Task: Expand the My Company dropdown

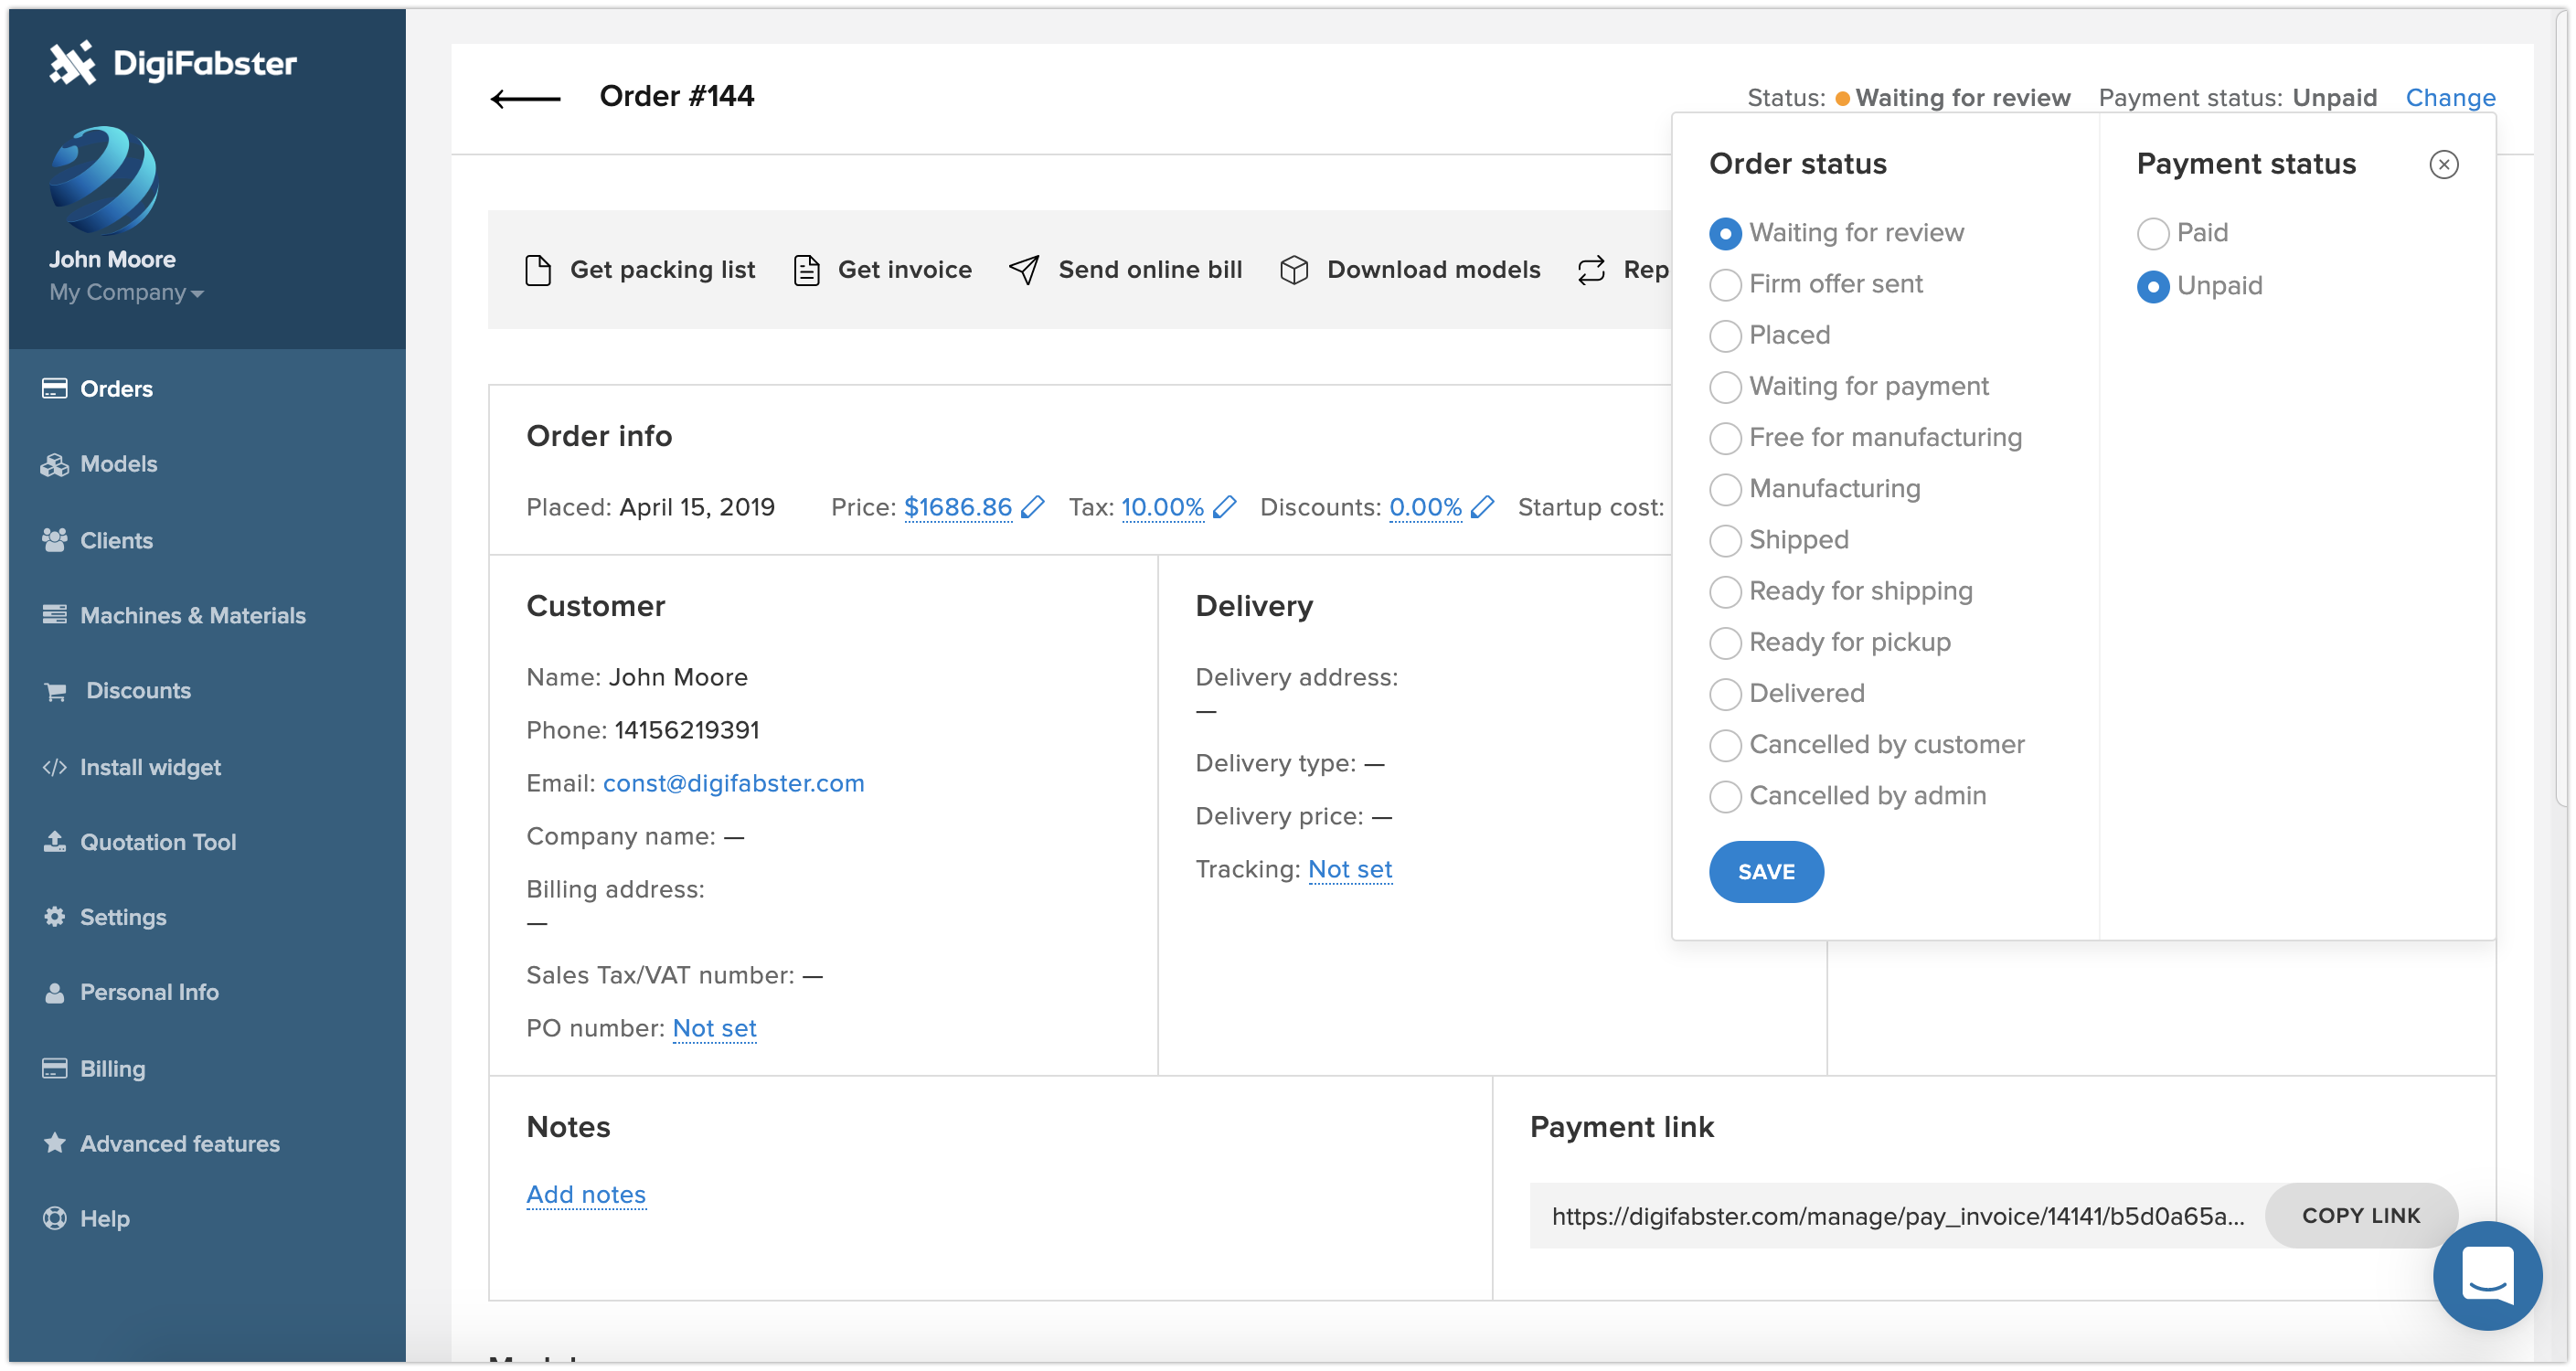Action: pyautogui.click(x=127, y=293)
